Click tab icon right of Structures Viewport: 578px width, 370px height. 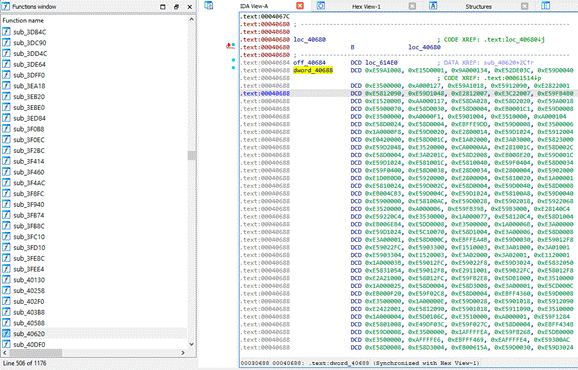(x=546, y=6)
